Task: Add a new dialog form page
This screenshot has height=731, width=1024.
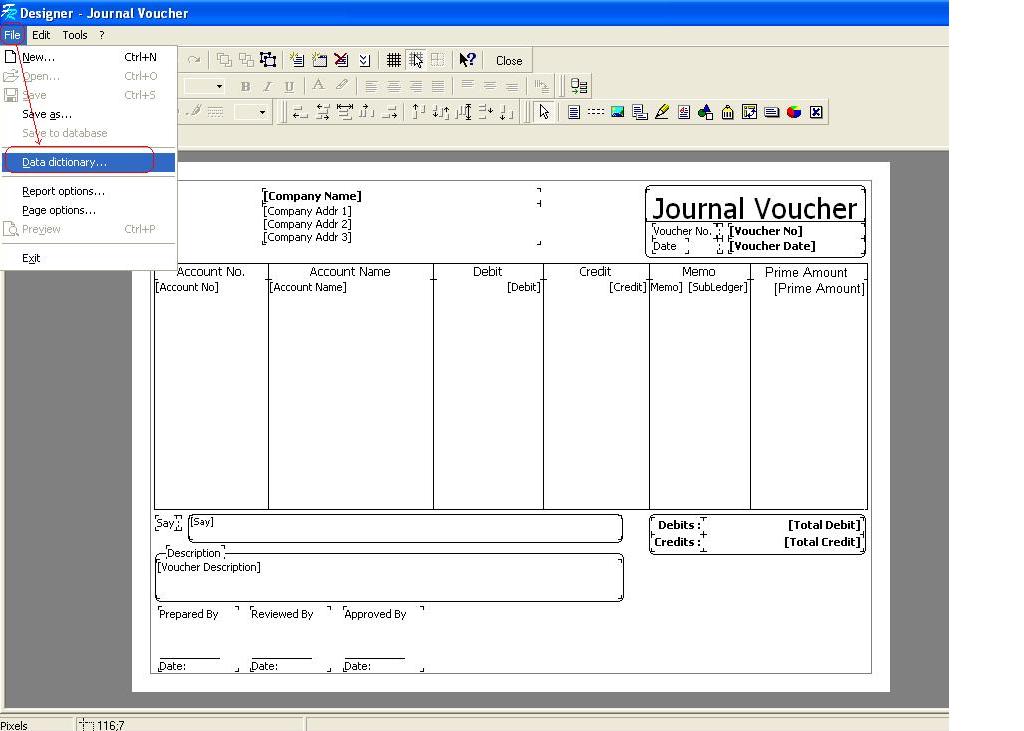Action: pyautogui.click(x=319, y=60)
